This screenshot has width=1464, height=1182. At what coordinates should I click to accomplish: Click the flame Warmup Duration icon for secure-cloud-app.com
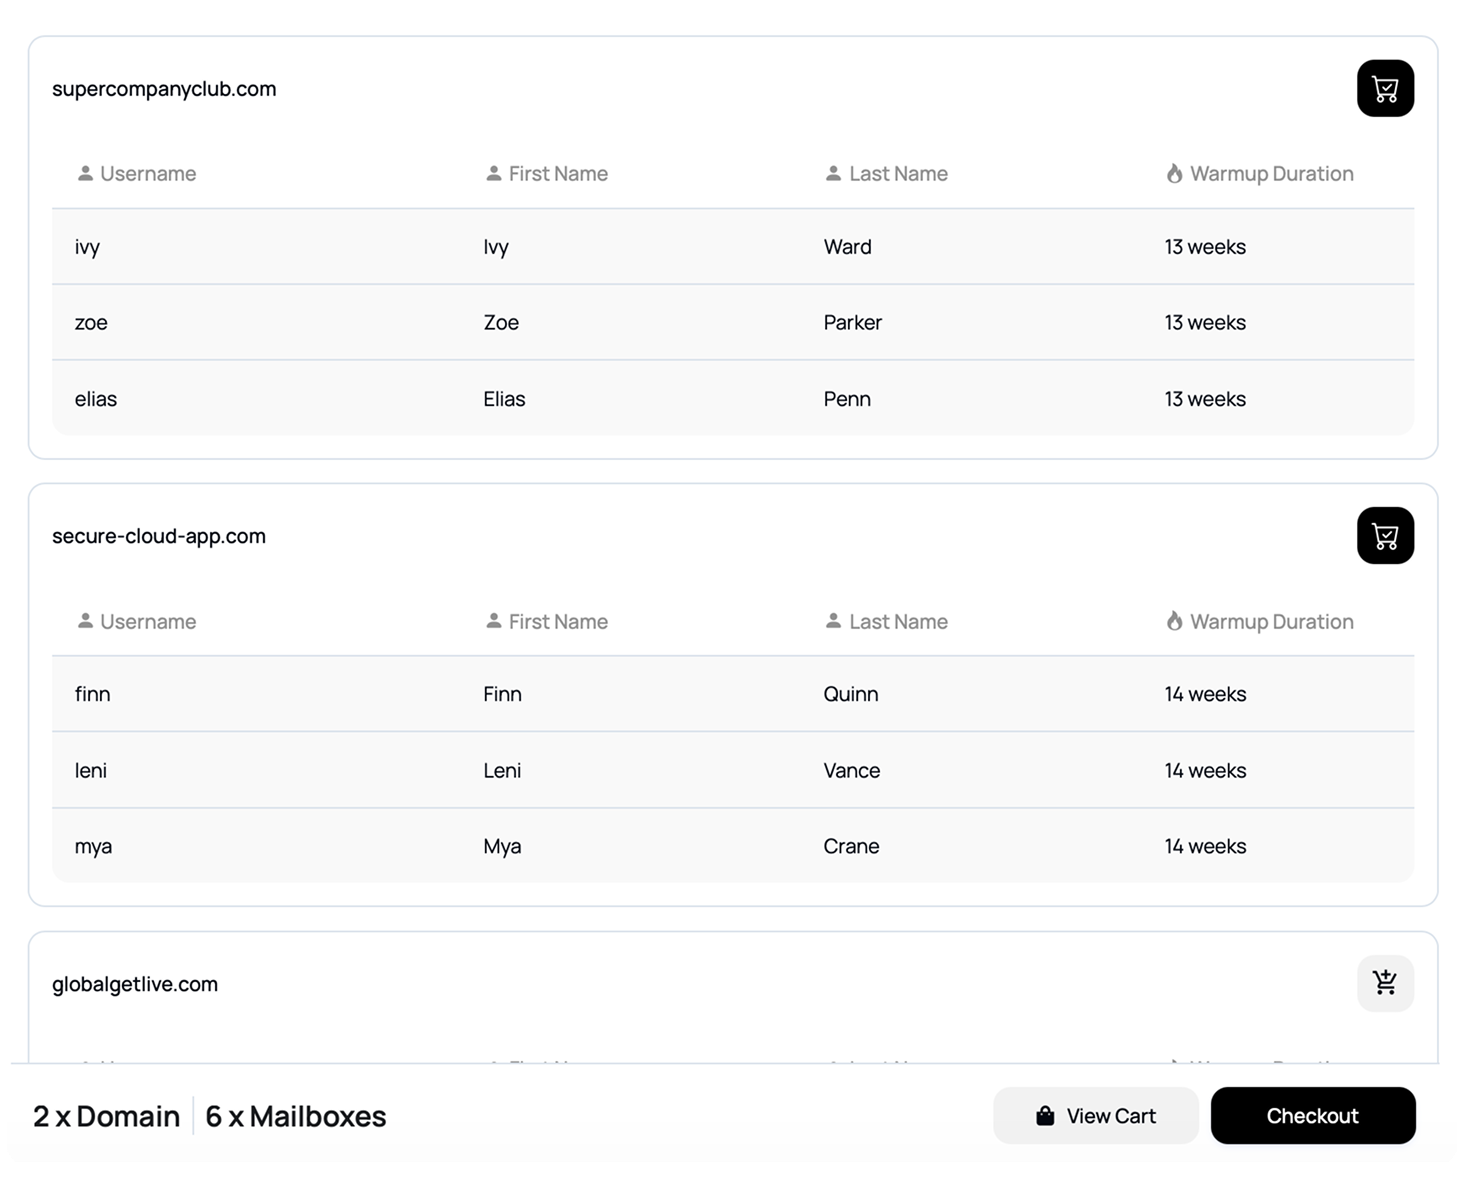click(1174, 620)
